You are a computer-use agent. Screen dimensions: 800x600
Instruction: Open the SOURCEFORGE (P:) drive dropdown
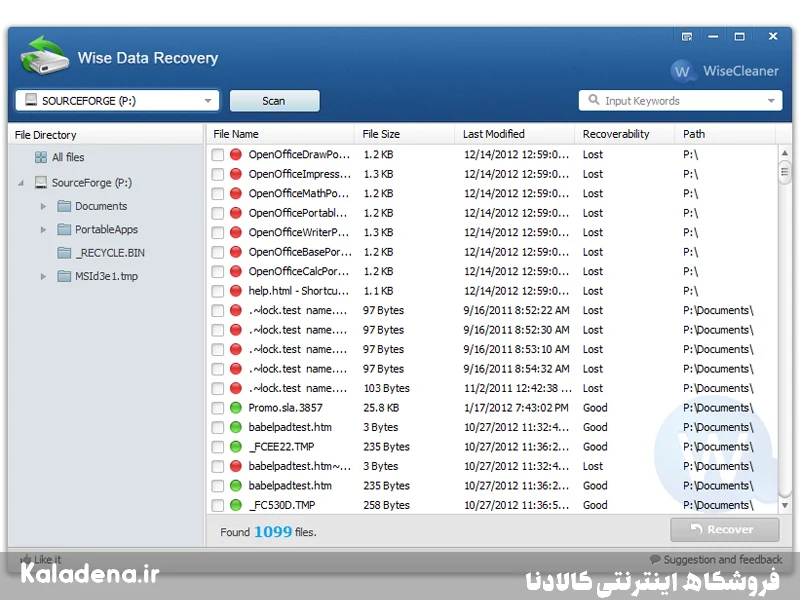(x=208, y=101)
